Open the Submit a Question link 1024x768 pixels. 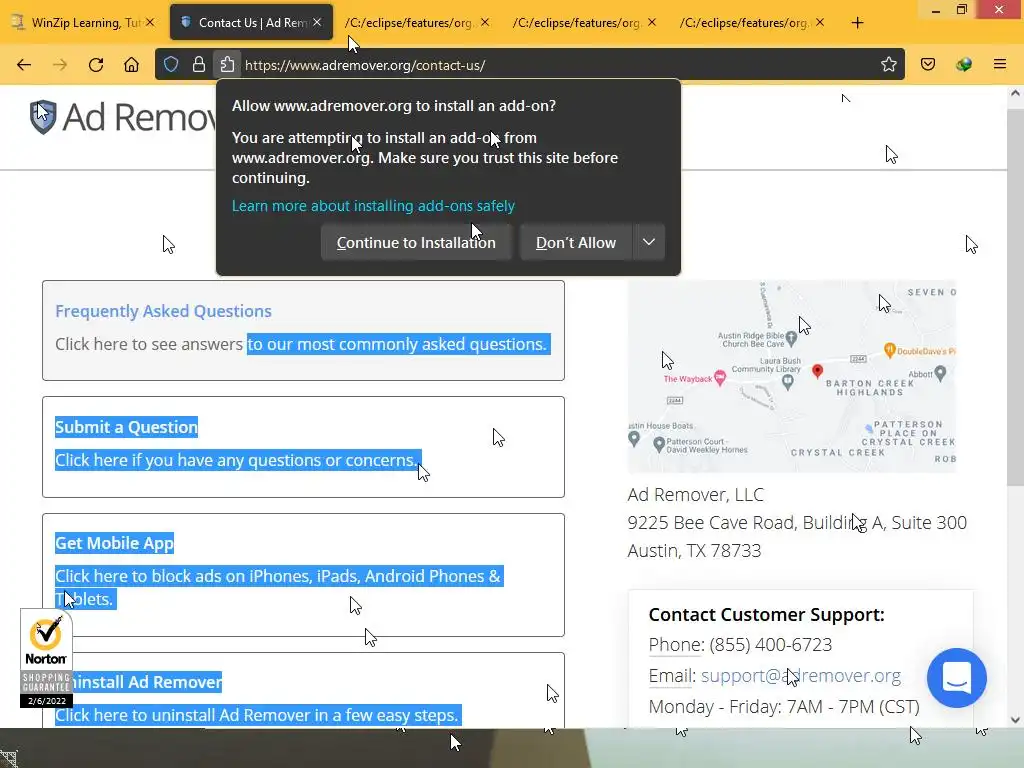coord(127,427)
